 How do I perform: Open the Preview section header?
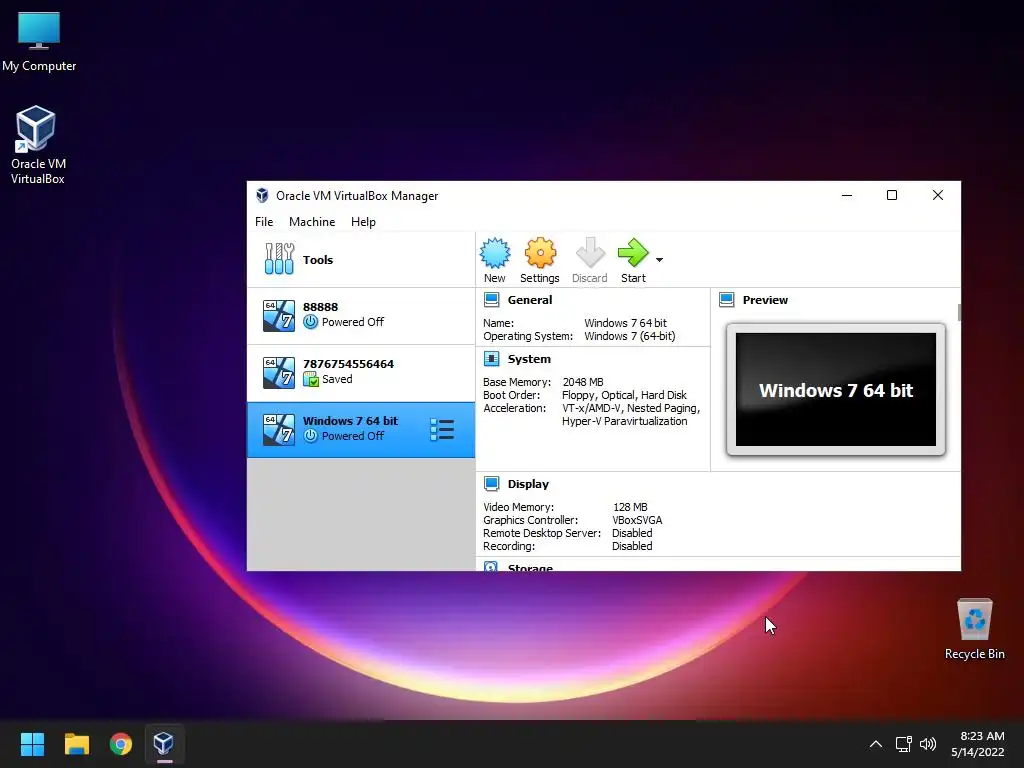coord(765,300)
